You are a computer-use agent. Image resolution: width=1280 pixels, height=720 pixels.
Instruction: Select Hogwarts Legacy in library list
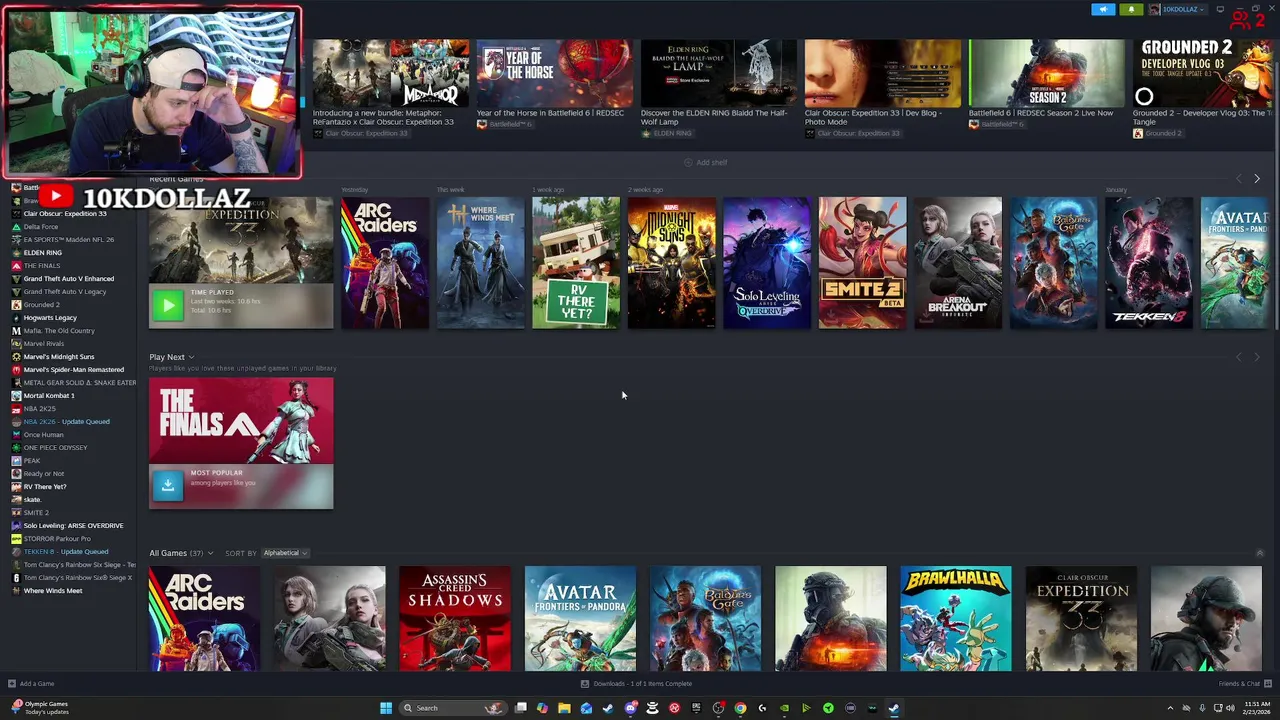(x=50, y=318)
